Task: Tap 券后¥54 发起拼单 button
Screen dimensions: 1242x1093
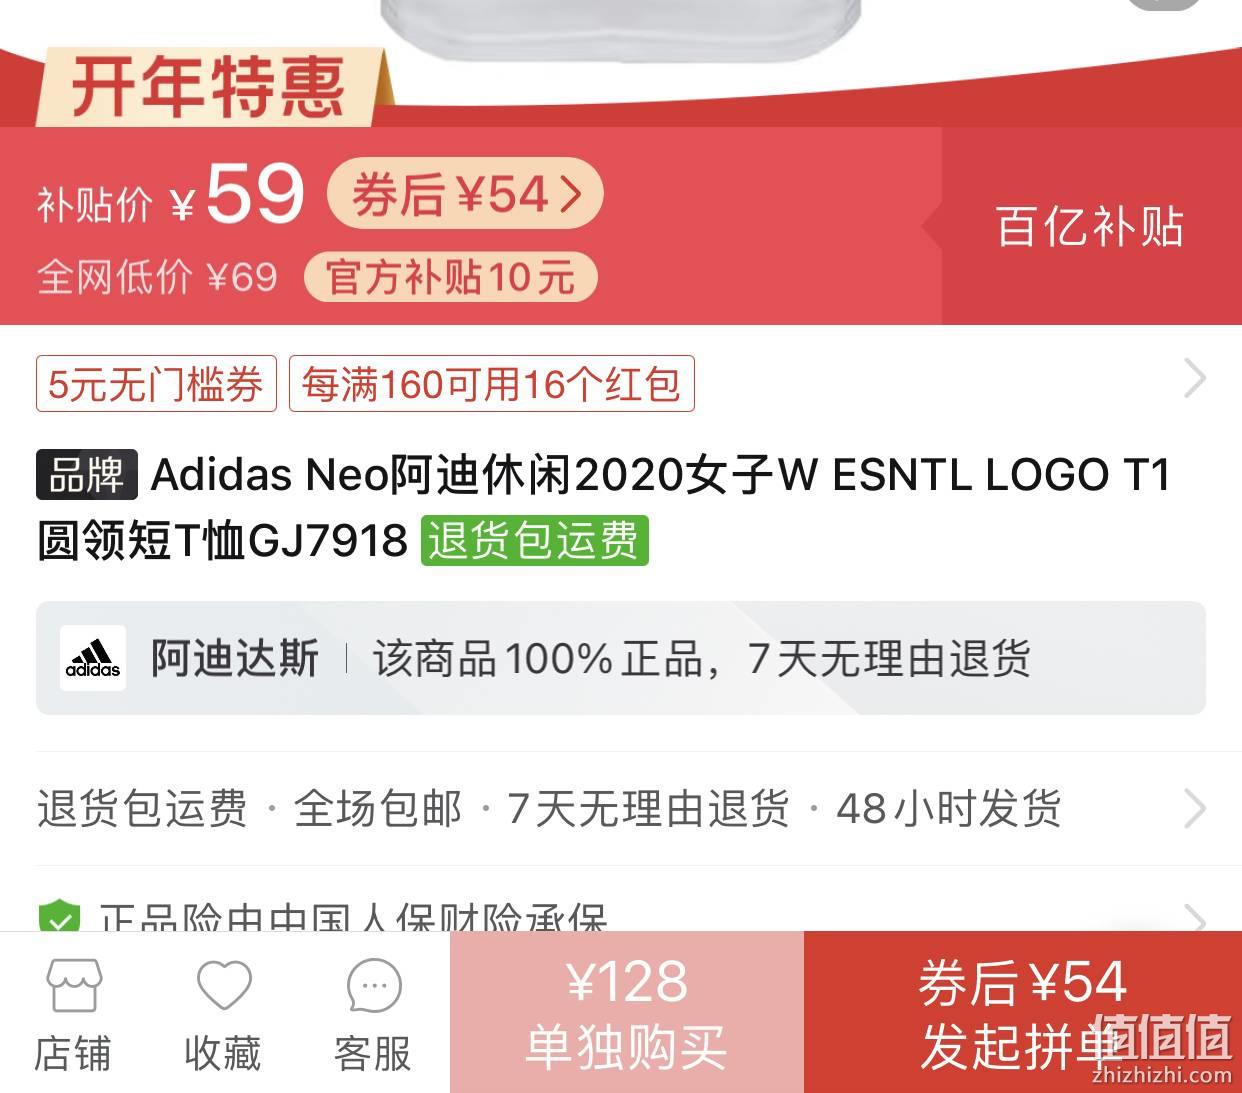Action: [x=1023, y=1012]
